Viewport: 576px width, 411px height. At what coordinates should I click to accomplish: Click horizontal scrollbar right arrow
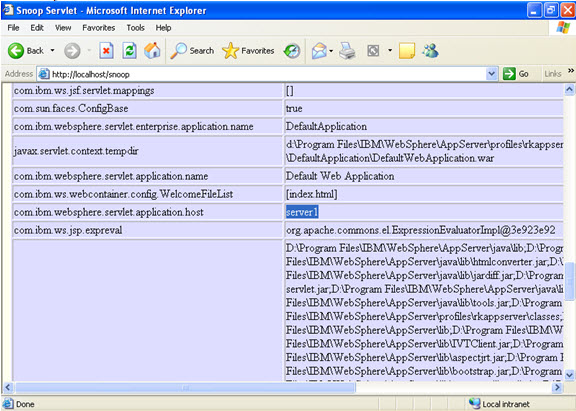(x=558, y=387)
